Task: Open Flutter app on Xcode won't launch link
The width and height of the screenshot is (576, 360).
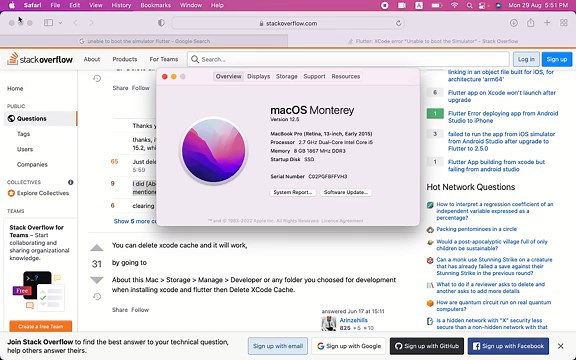Action: coord(502,96)
